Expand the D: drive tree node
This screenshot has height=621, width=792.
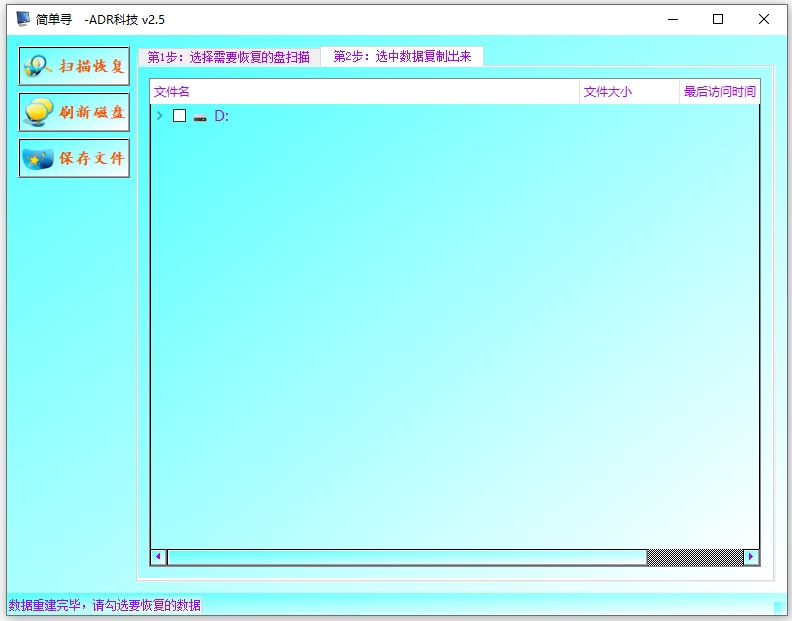click(160, 116)
